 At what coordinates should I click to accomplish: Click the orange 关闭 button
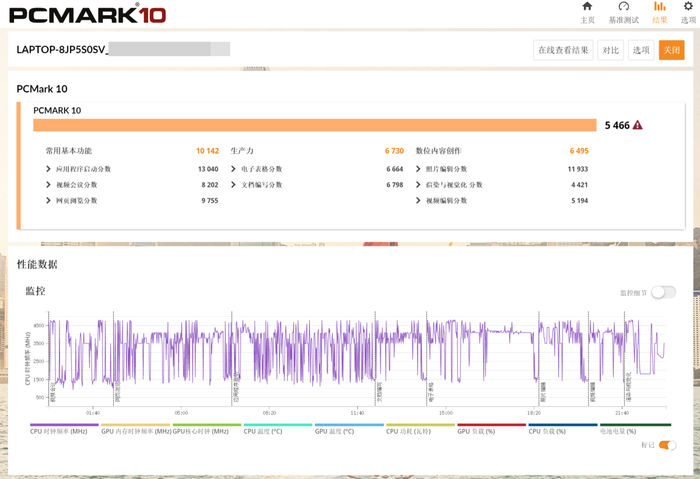(671, 50)
